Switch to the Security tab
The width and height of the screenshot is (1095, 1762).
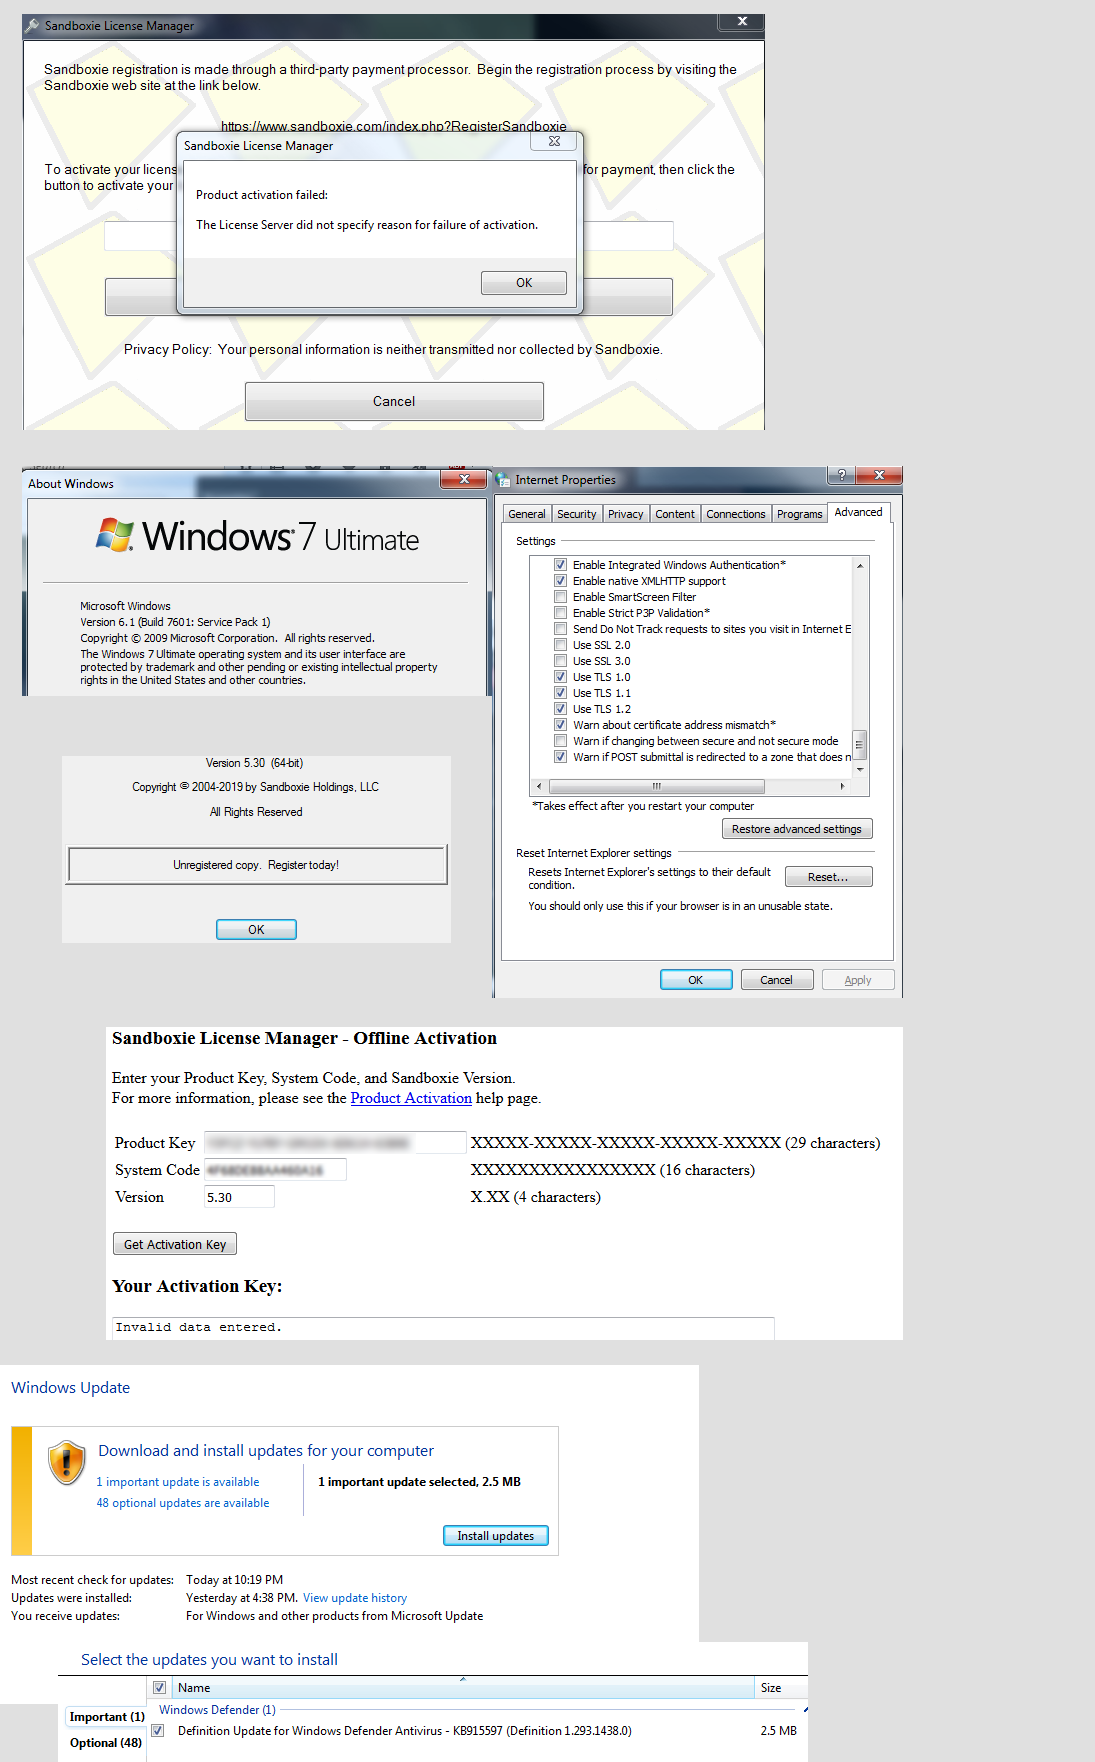click(576, 514)
